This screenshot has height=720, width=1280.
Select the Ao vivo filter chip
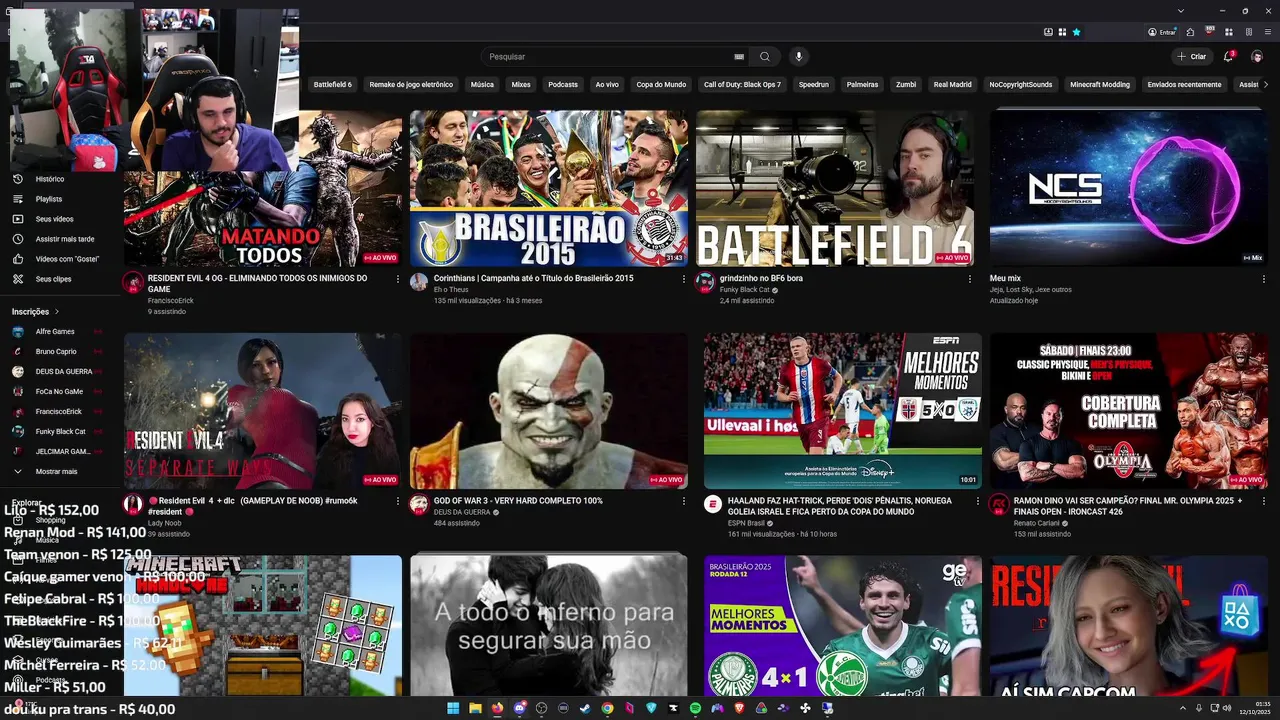pos(607,85)
